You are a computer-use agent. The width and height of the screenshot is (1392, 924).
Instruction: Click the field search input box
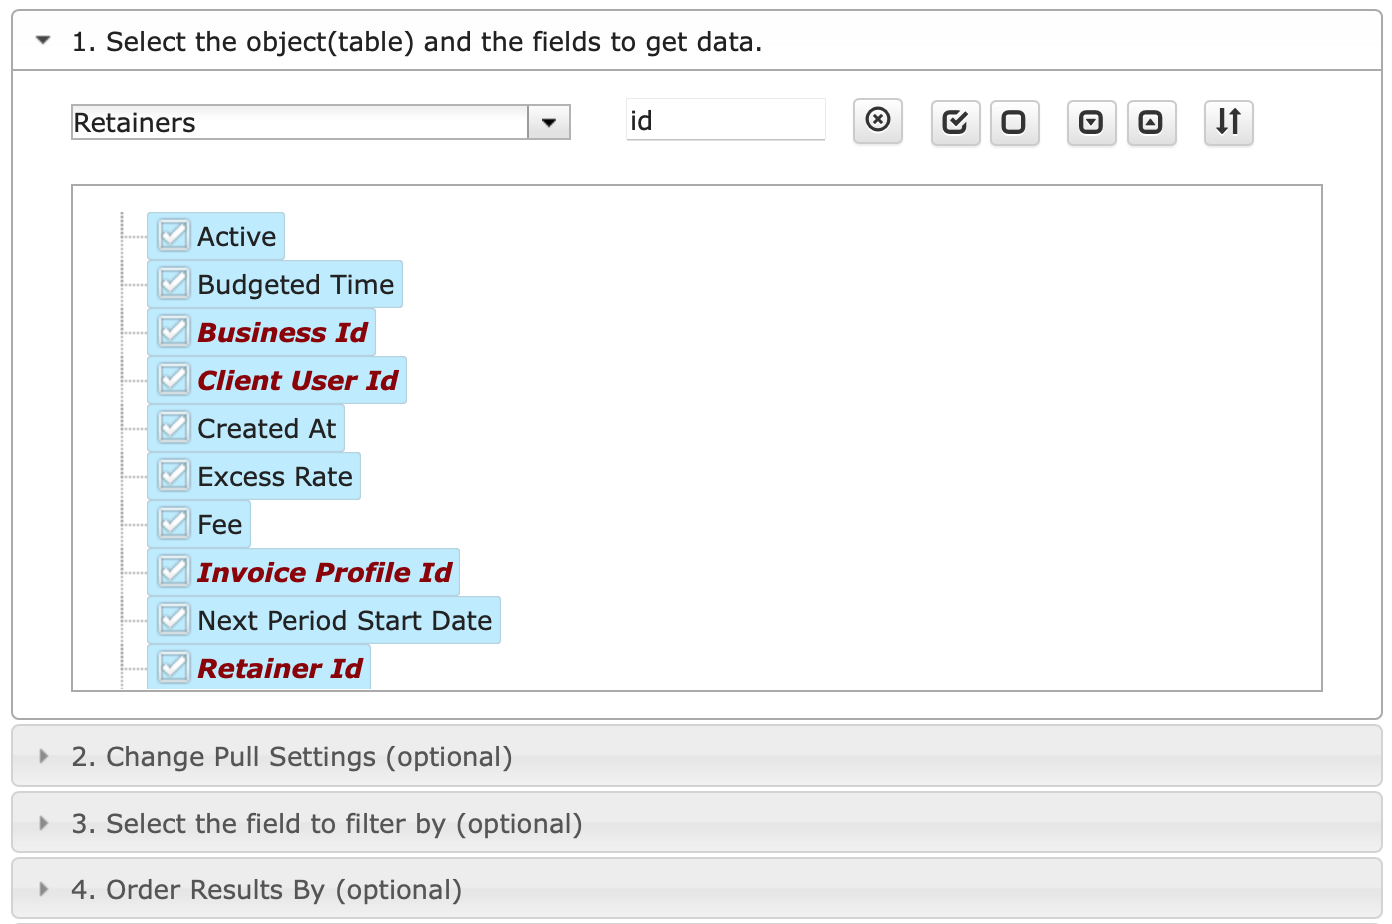725,120
